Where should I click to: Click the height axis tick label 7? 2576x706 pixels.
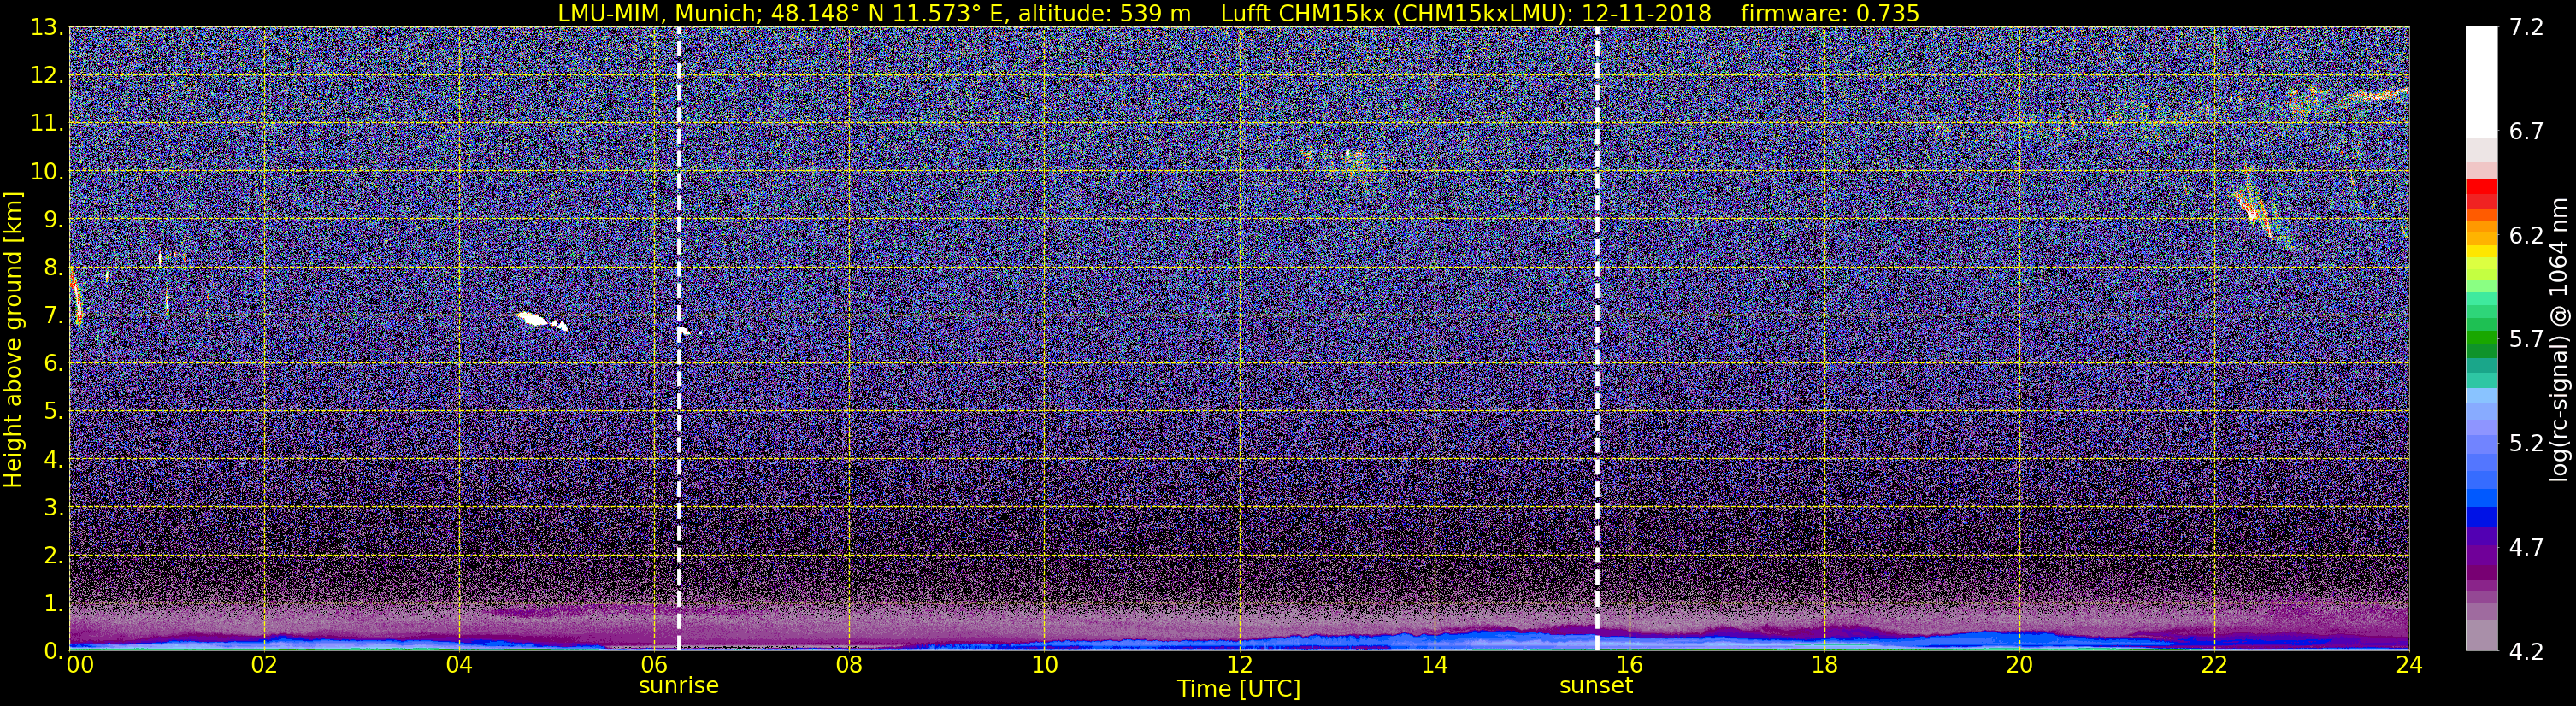(53, 316)
